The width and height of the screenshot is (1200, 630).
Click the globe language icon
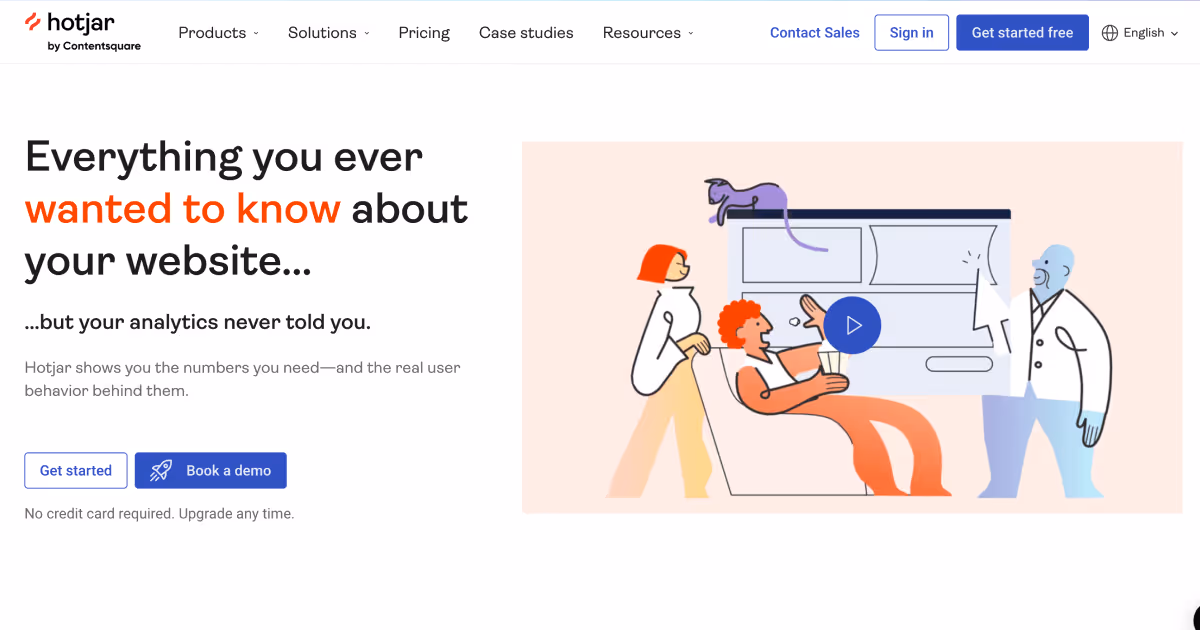[1109, 33]
